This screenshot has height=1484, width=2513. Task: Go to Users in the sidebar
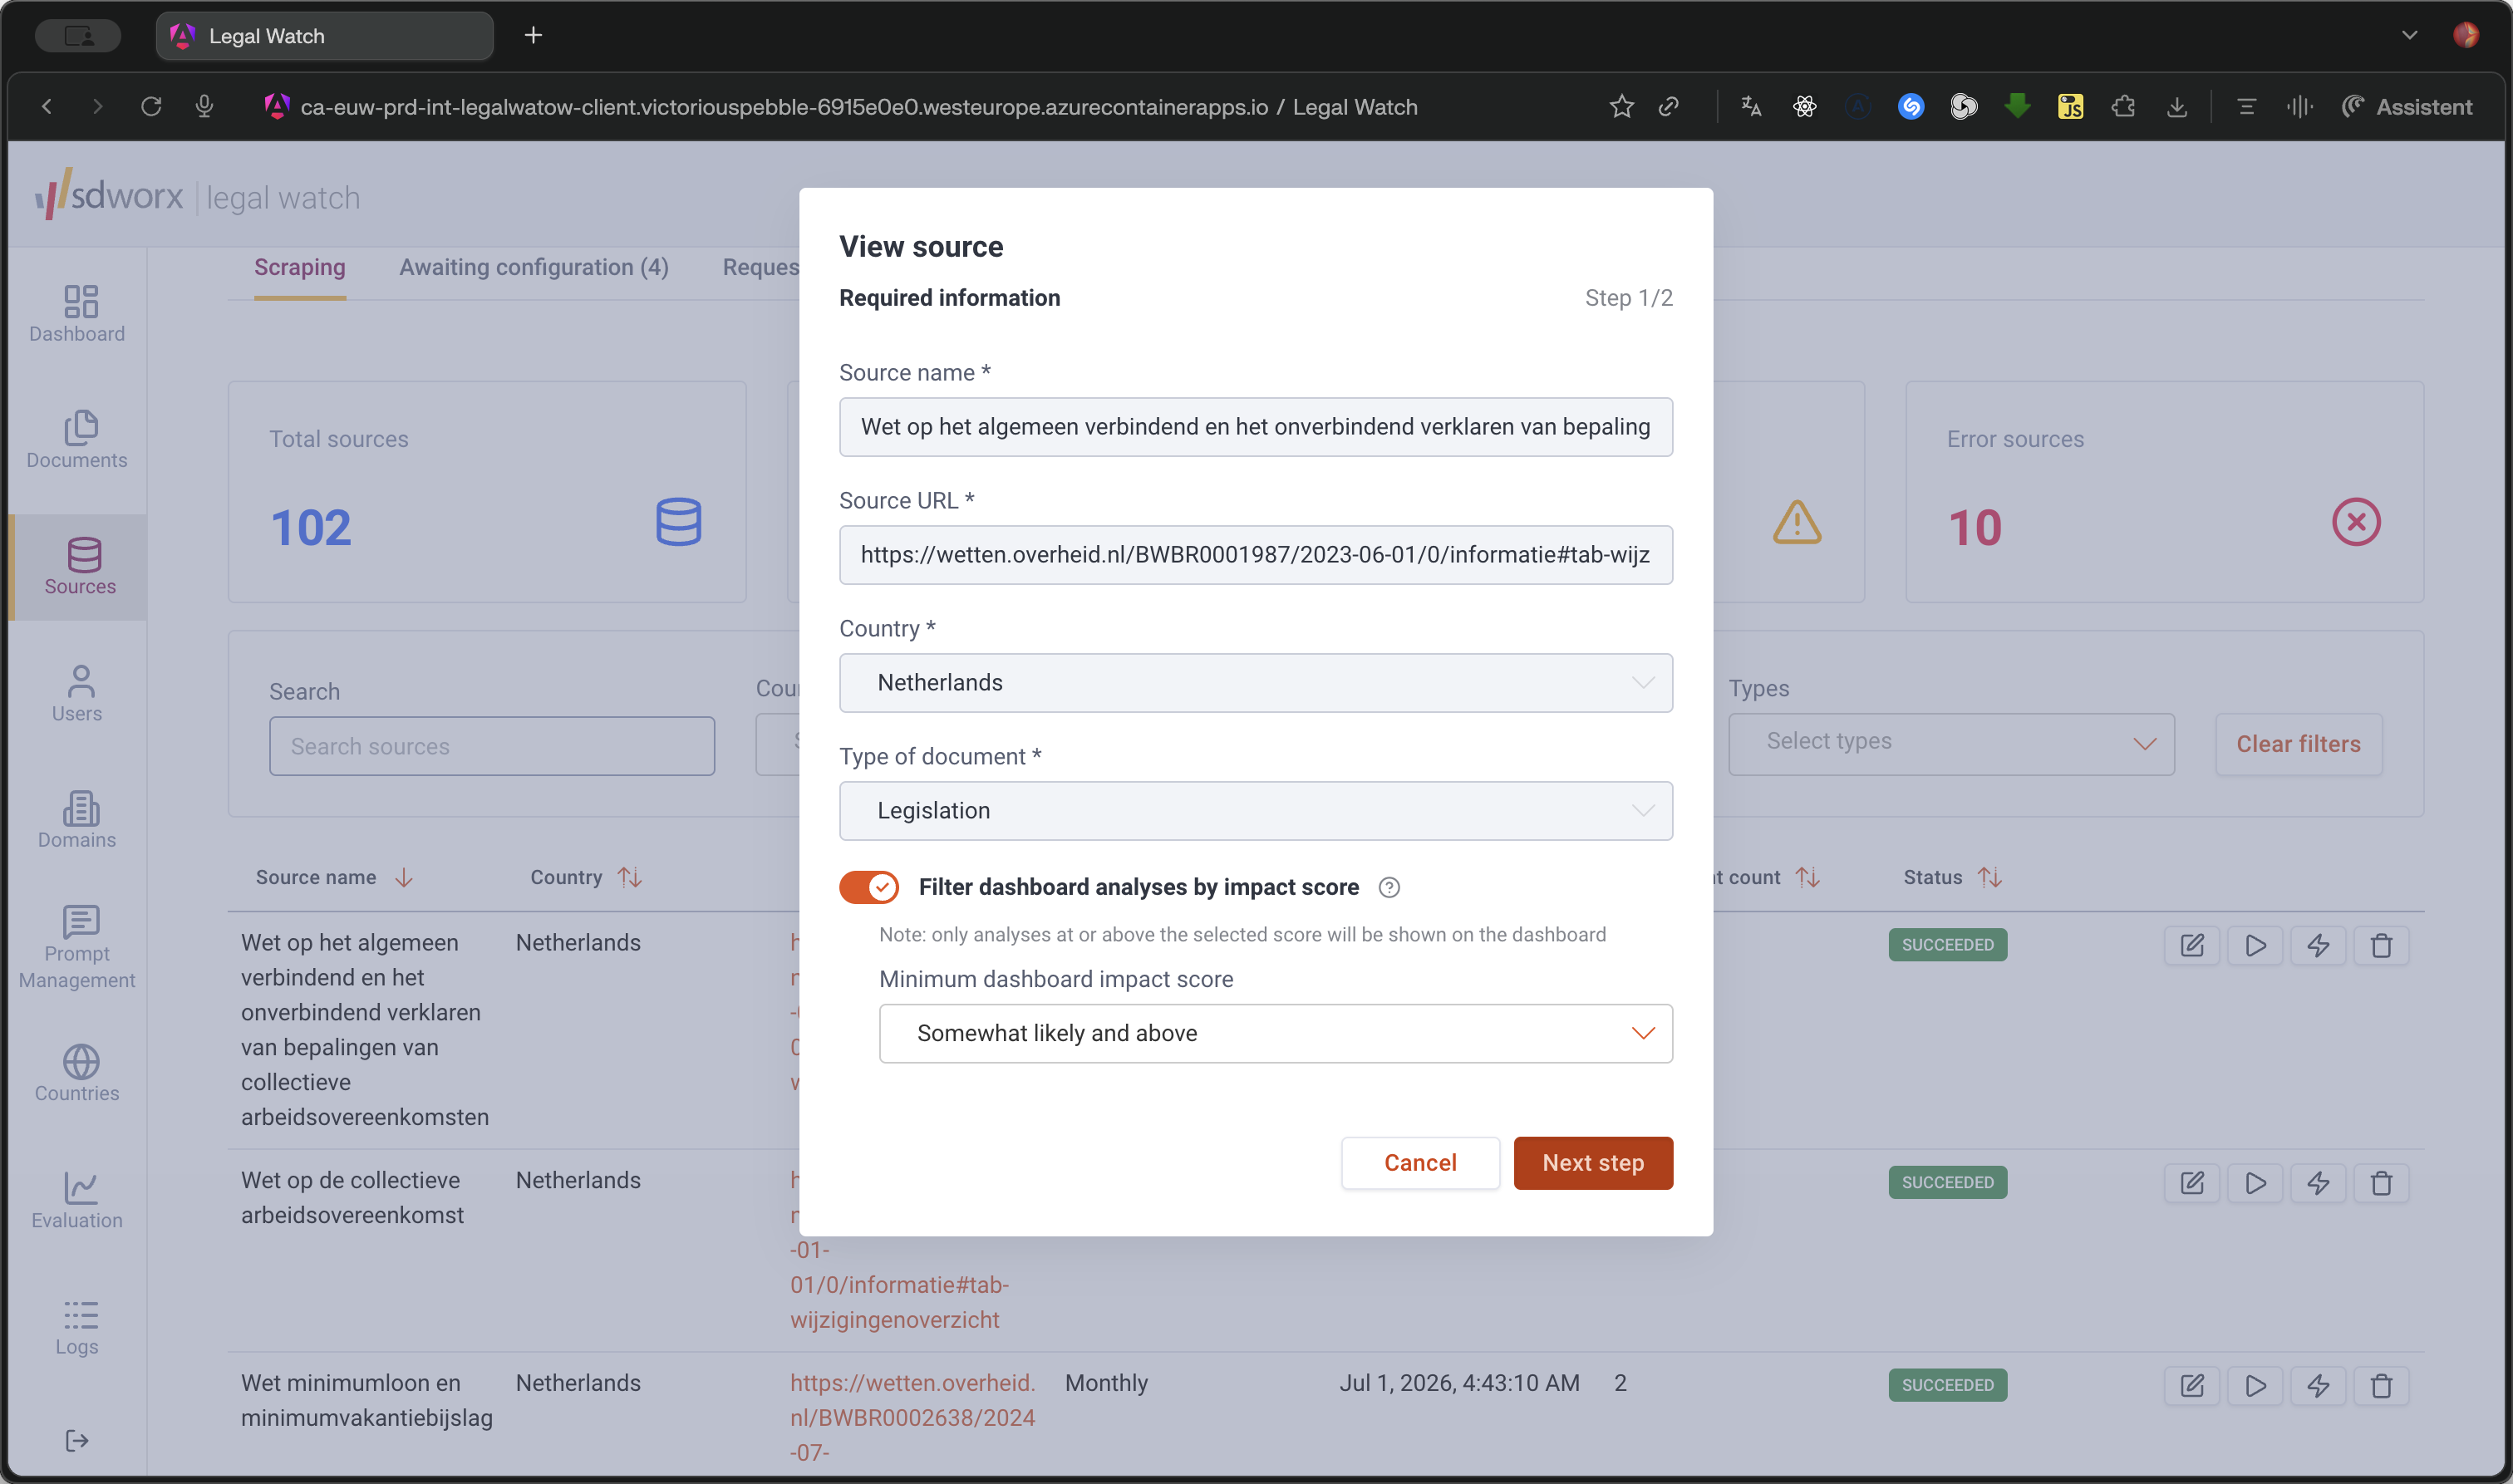[77, 694]
